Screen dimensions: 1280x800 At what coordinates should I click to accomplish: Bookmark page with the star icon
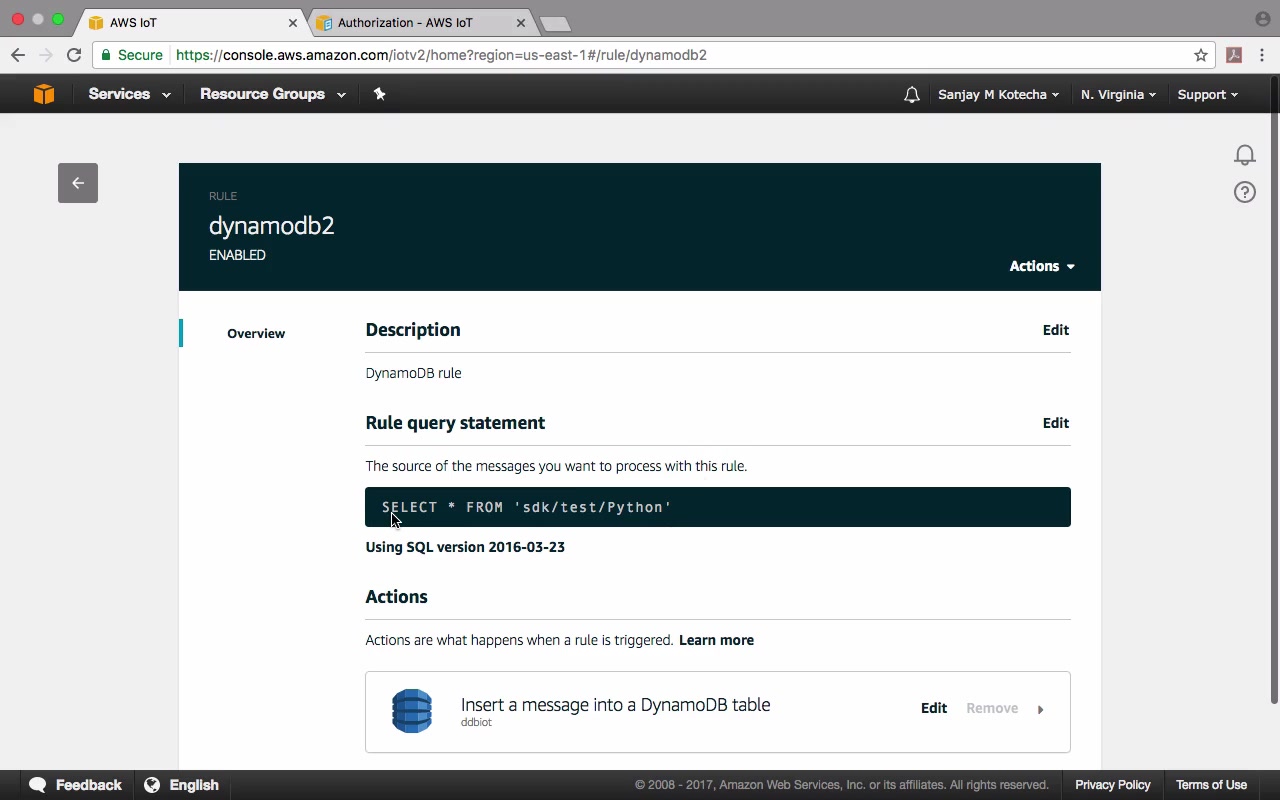(1201, 55)
